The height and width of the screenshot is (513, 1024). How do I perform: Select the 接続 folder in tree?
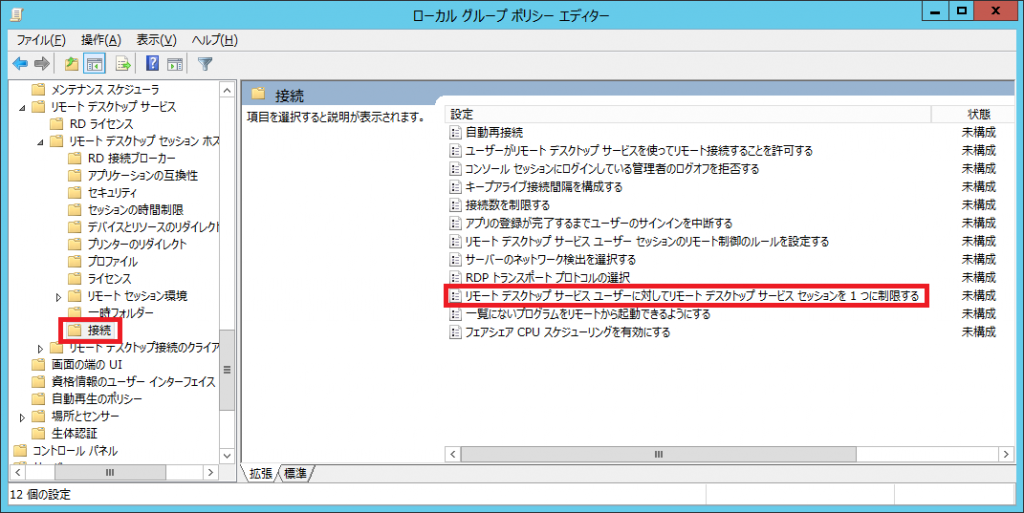tap(99, 330)
